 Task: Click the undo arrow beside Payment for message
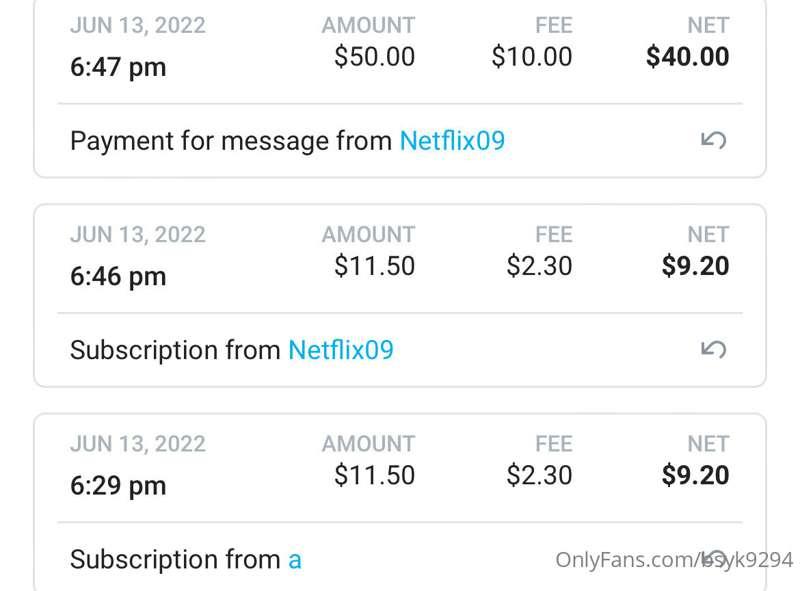[713, 140]
